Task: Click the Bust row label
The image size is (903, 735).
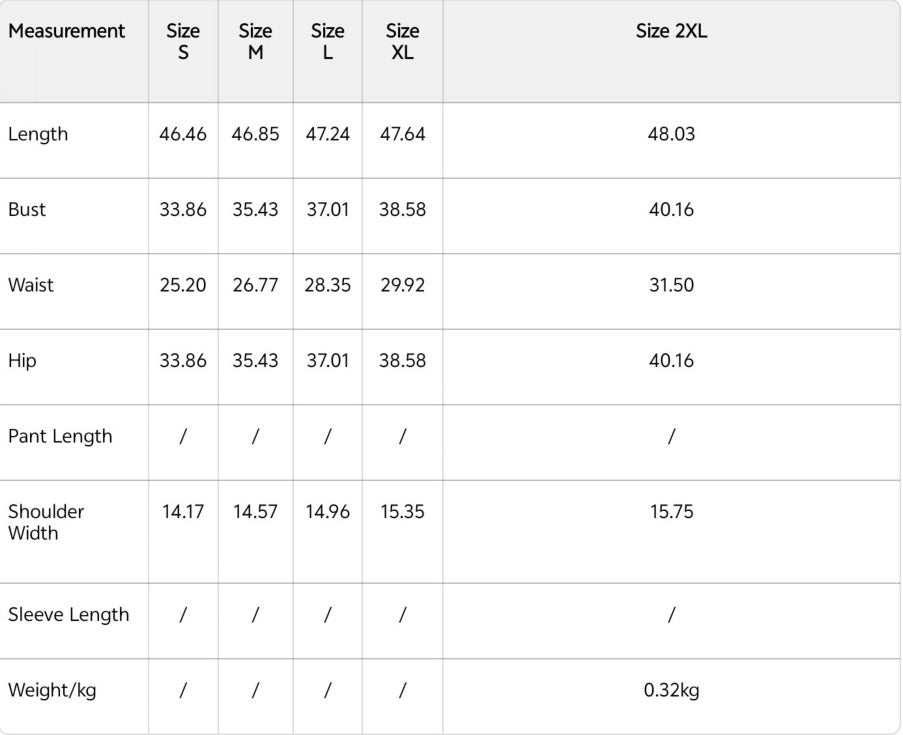Action: (x=26, y=210)
